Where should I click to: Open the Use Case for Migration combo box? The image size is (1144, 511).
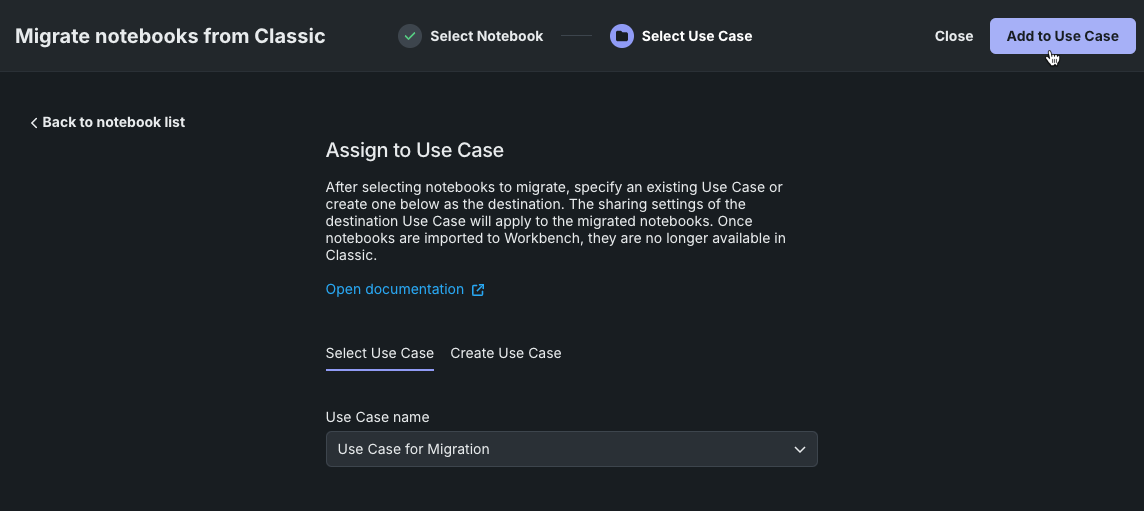point(571,450)
